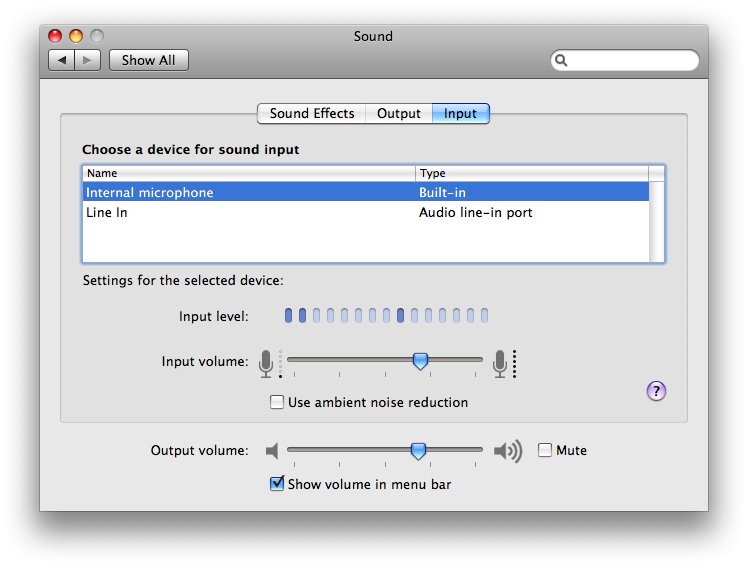Click the loud speaker icon beside output volume
748x566 pixels.
(508, 451)
